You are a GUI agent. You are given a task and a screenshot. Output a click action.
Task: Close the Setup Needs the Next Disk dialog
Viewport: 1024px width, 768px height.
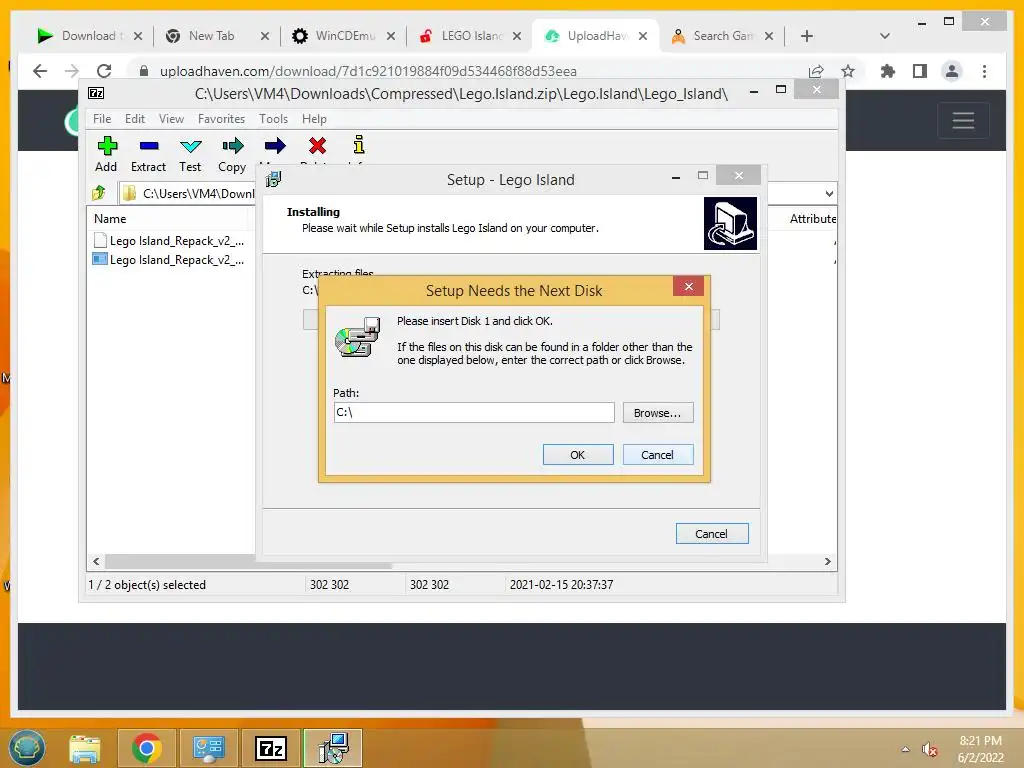[688, 287]
